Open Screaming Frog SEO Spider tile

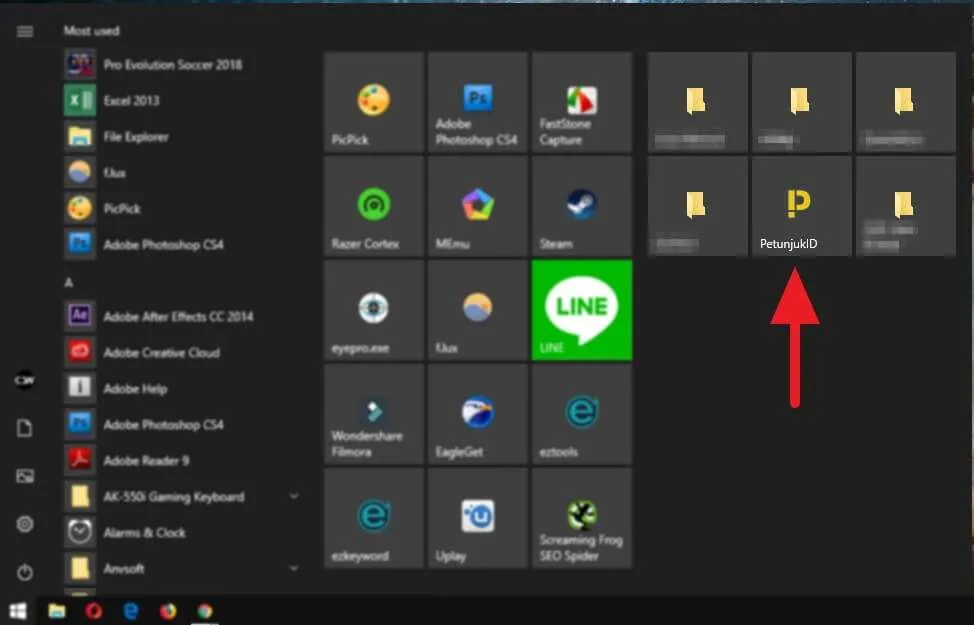pos(582,518)
